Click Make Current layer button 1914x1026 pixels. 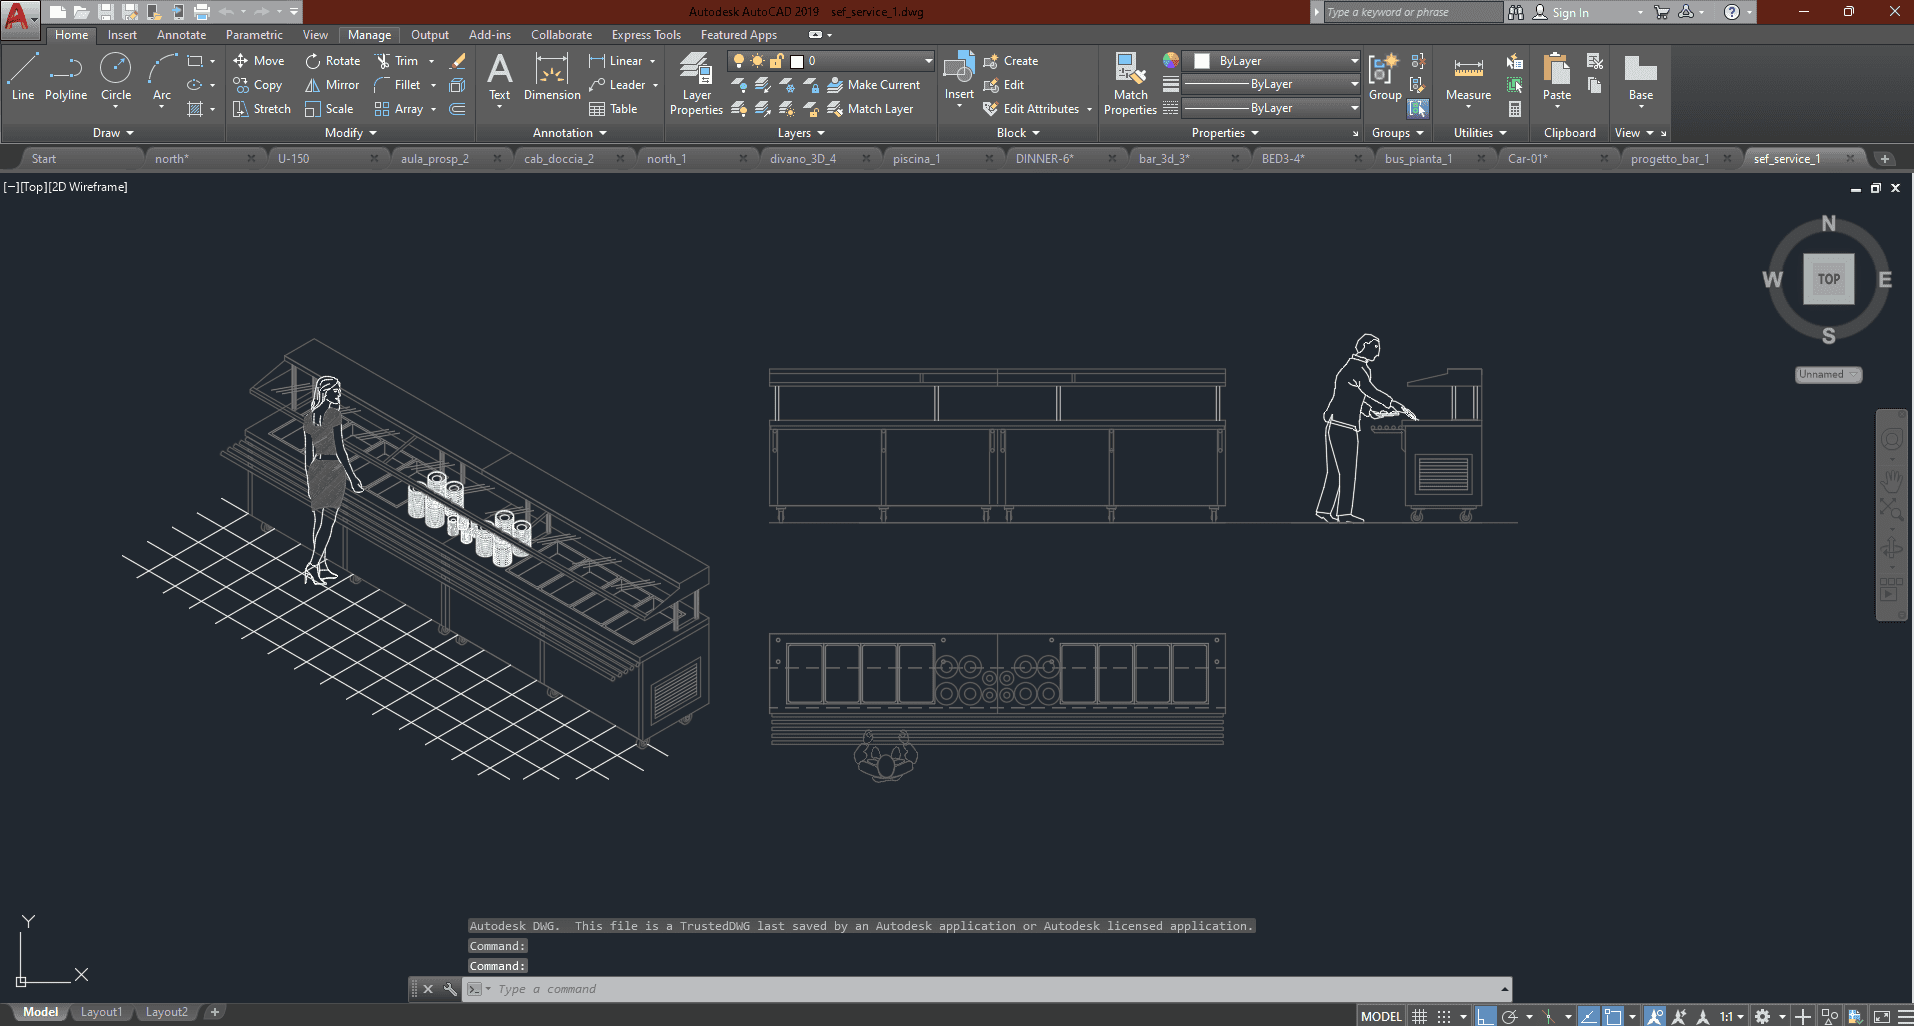[874, 85]
